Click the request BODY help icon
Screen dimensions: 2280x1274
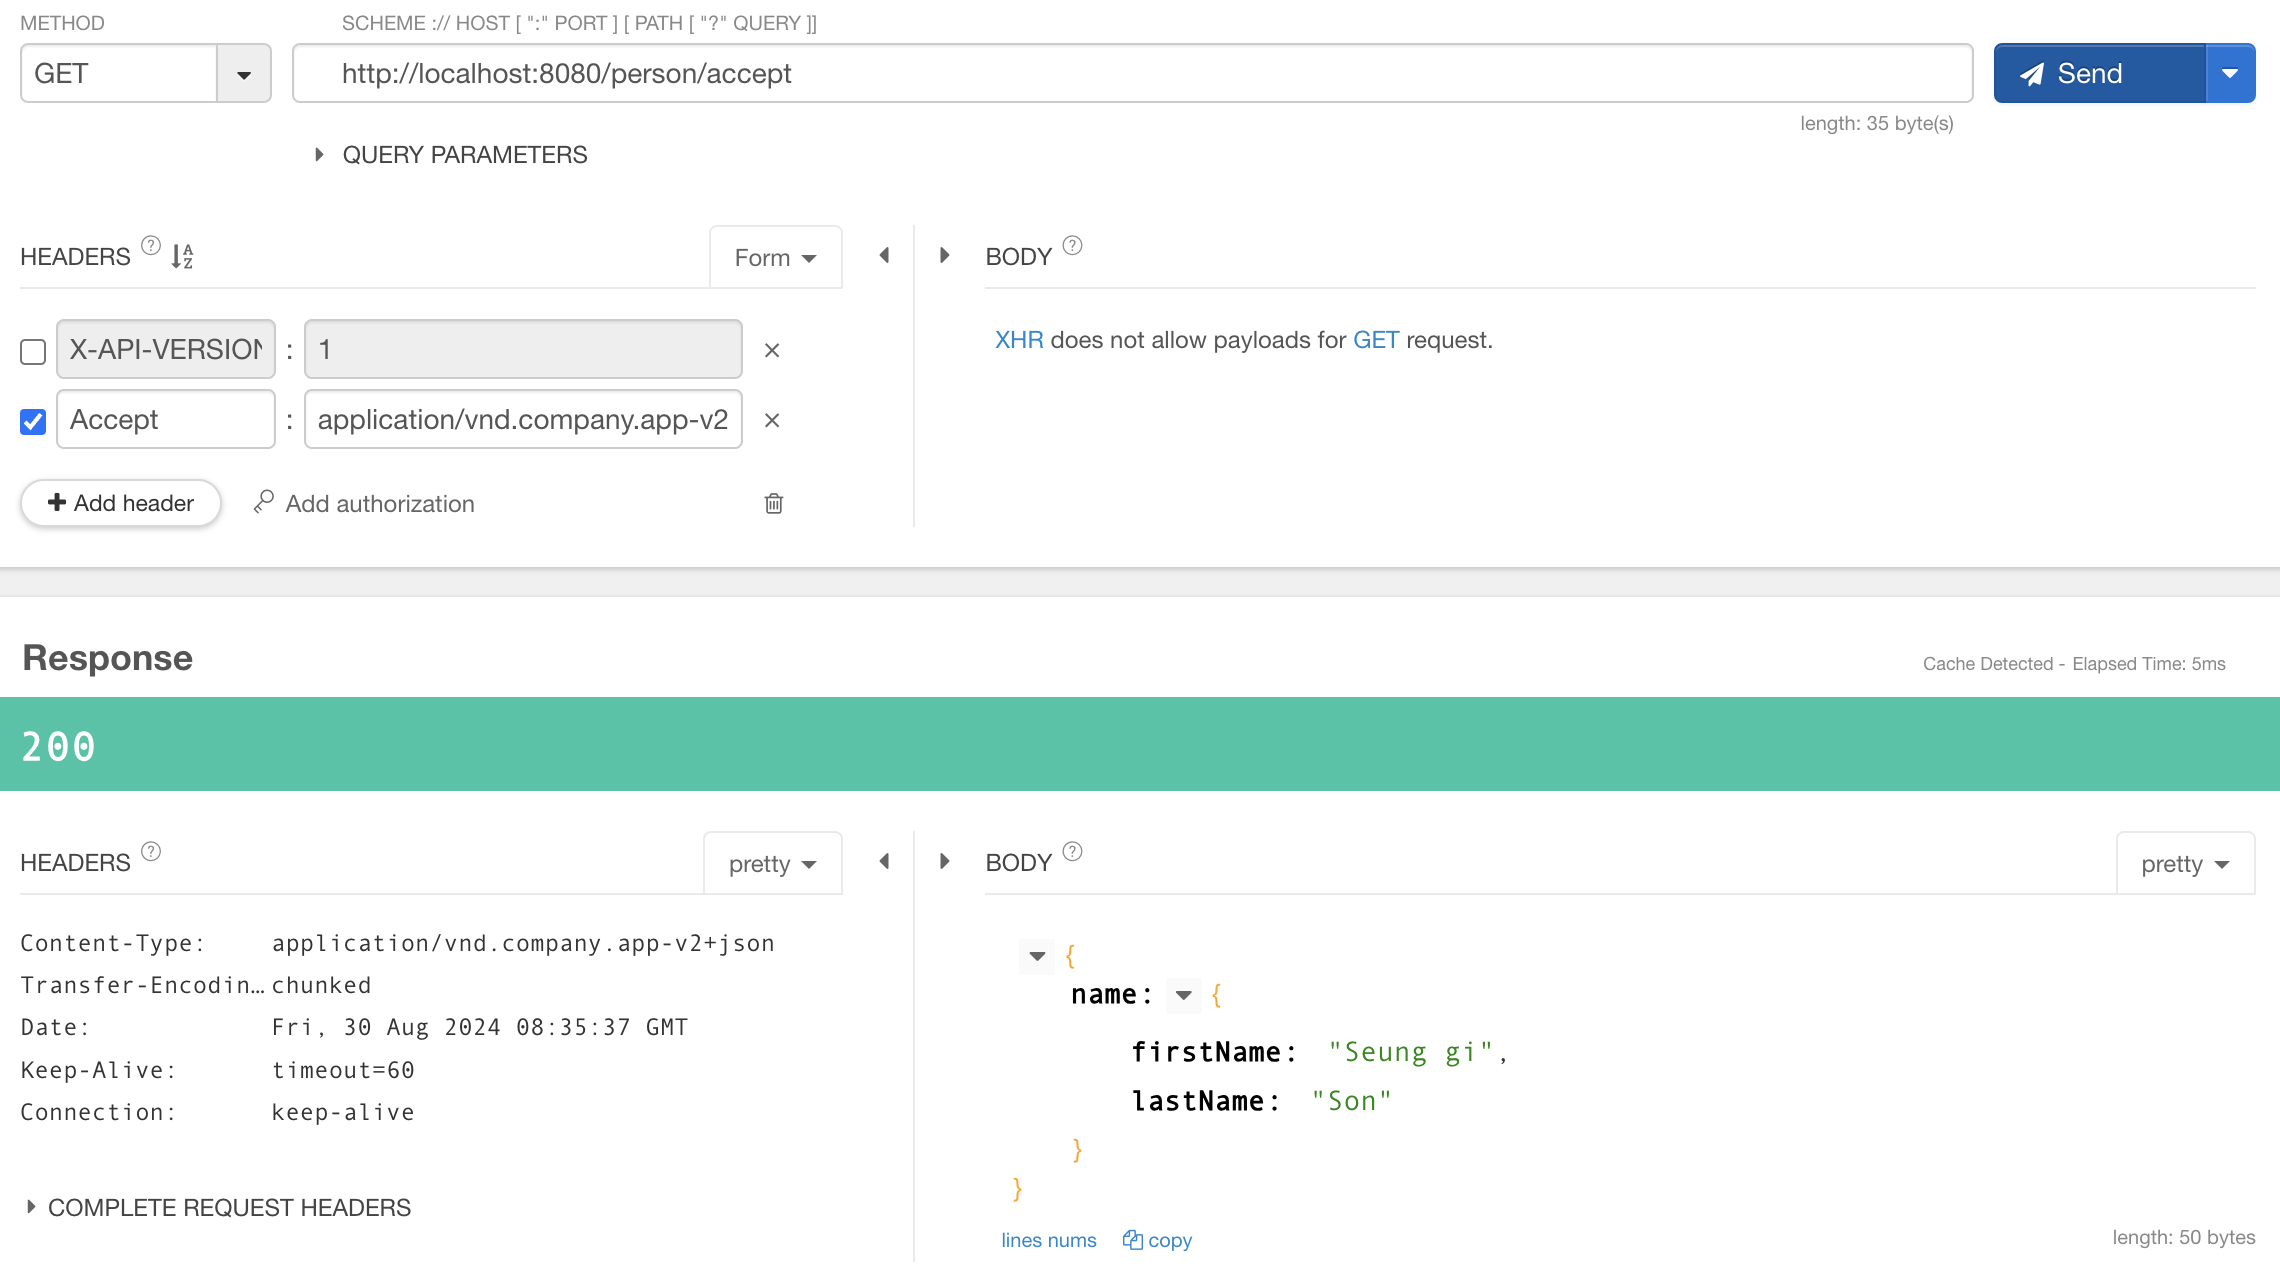click(x=1072, y=246)
